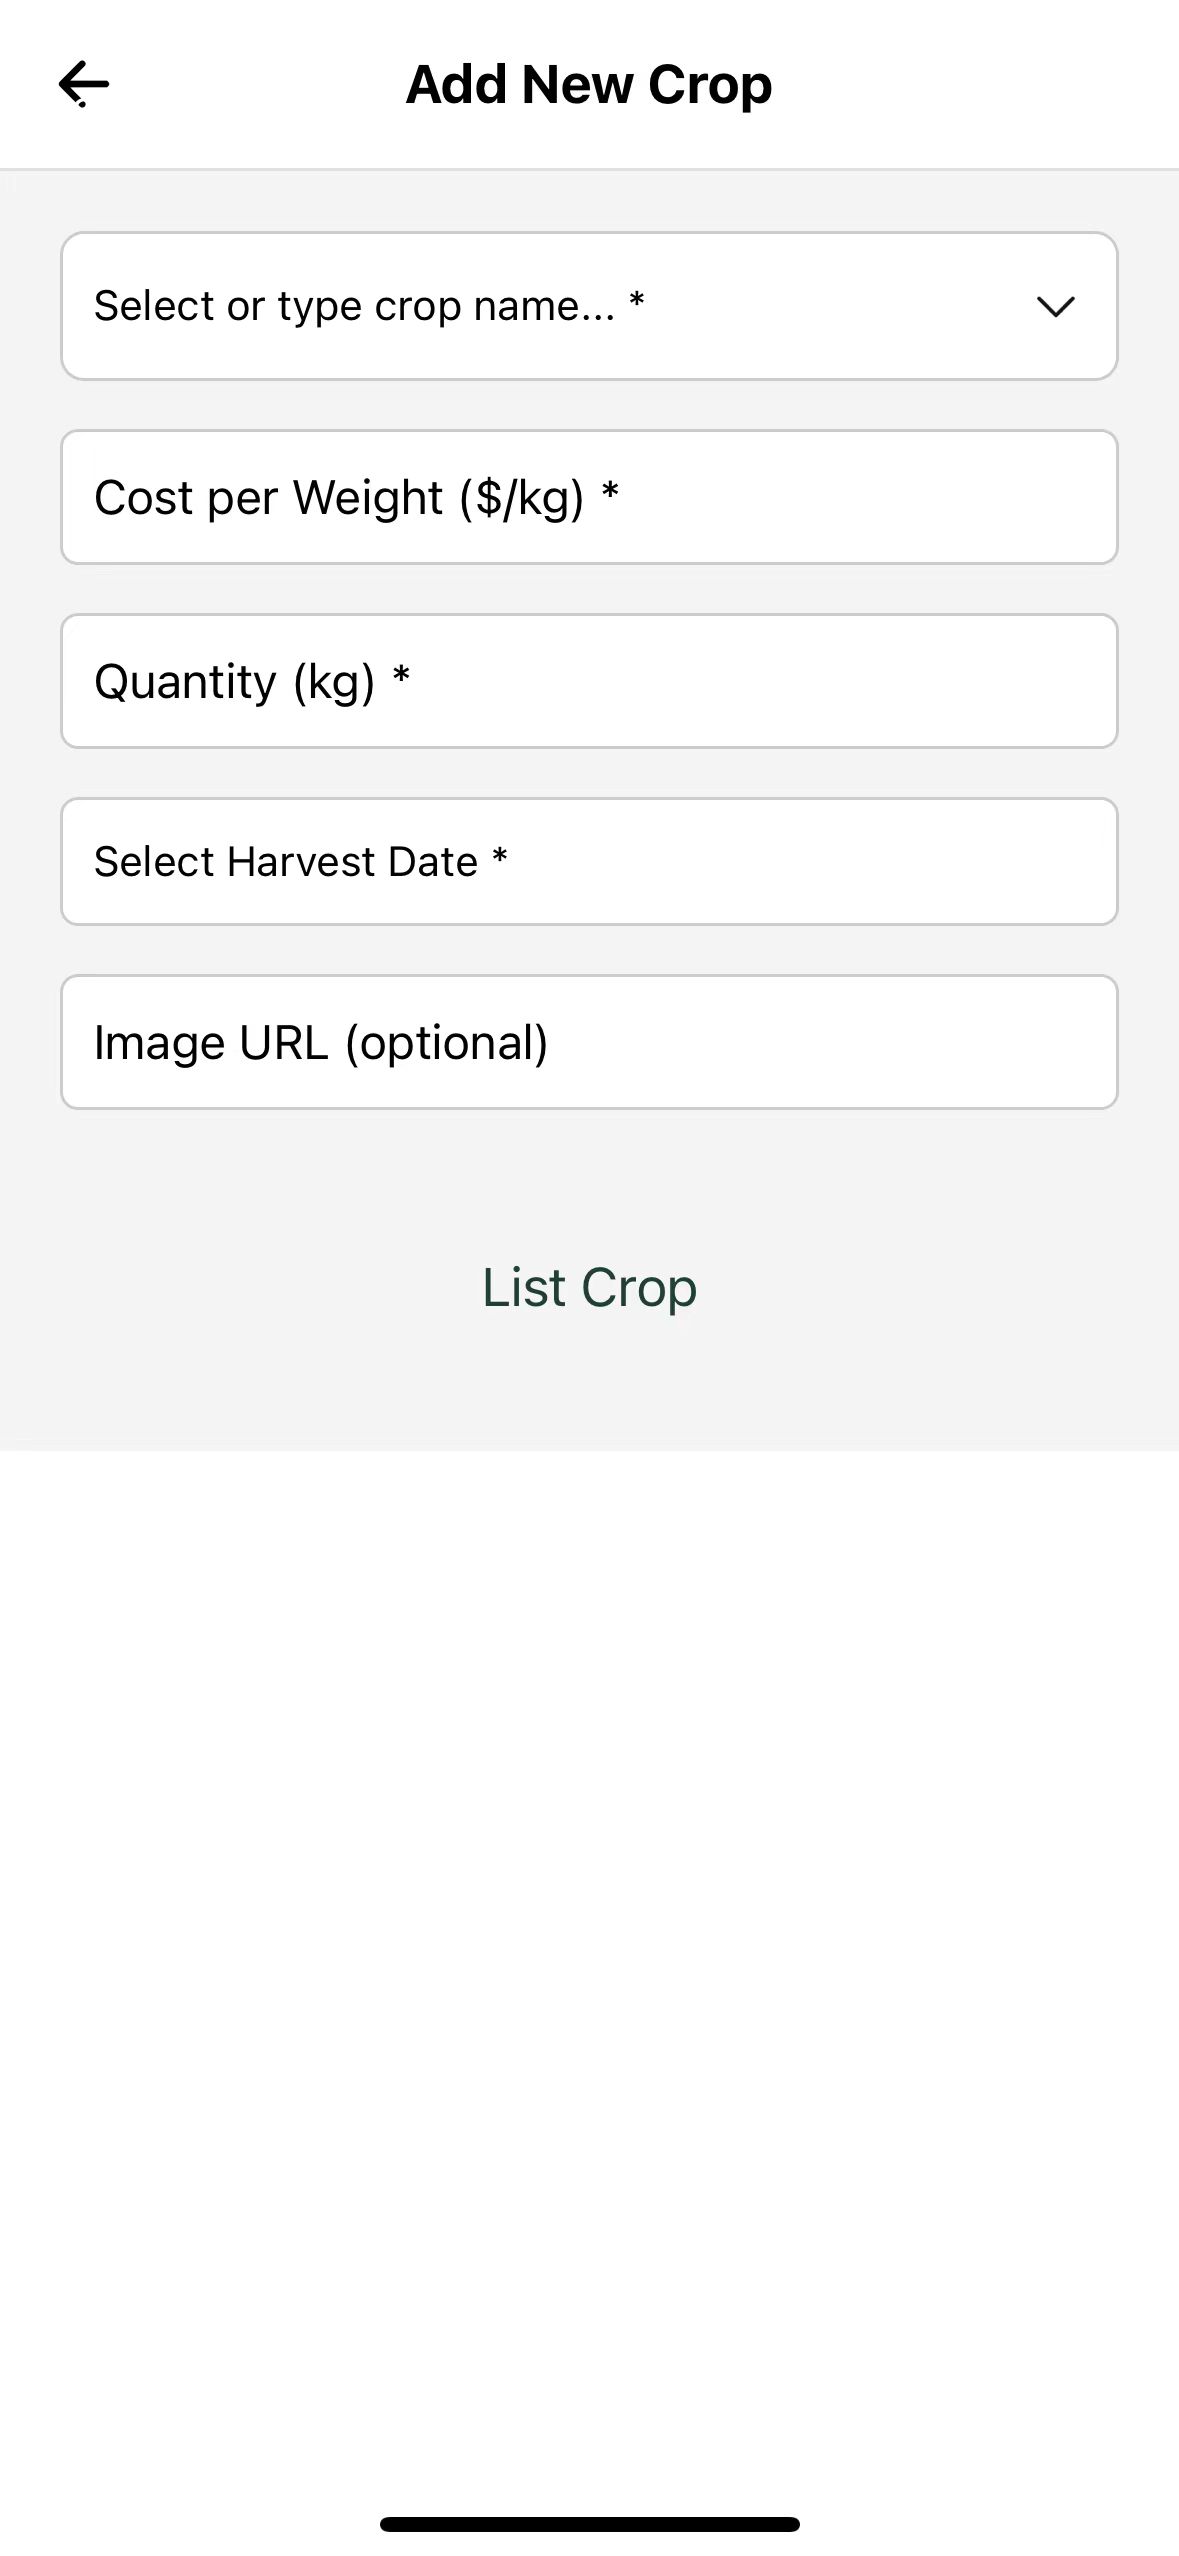Go back using the arrow icon
This screenshot has height=2556, width=1179.
(x=84, y=84)
